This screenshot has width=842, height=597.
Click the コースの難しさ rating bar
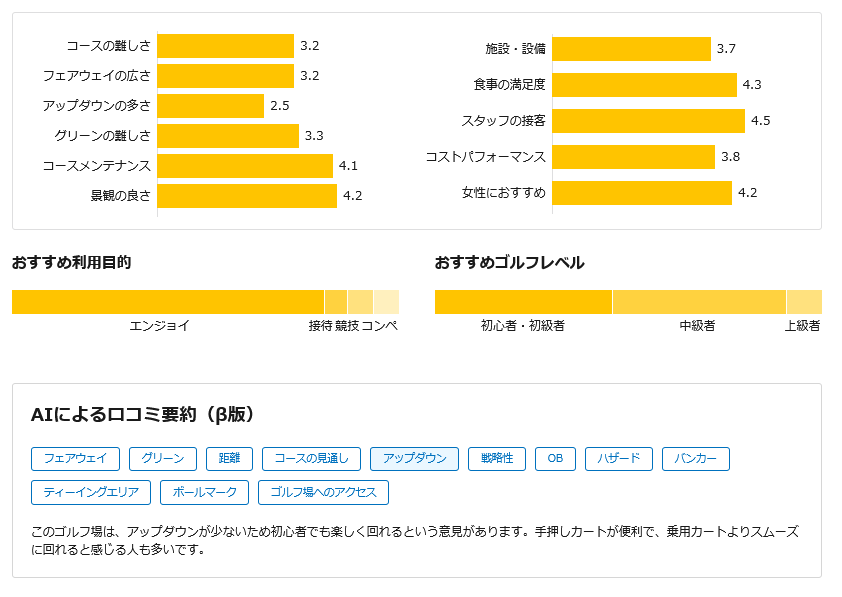pos(225,45)
